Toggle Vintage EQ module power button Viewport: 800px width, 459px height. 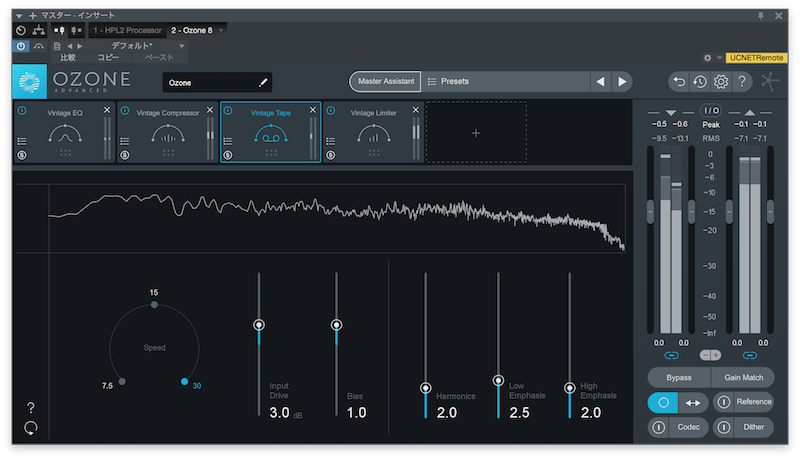22,111
